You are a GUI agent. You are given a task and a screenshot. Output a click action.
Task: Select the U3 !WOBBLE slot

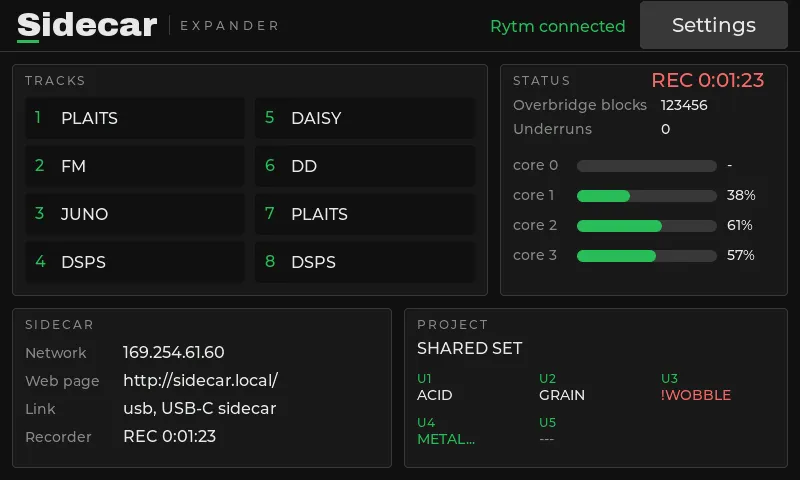point(696,387)
